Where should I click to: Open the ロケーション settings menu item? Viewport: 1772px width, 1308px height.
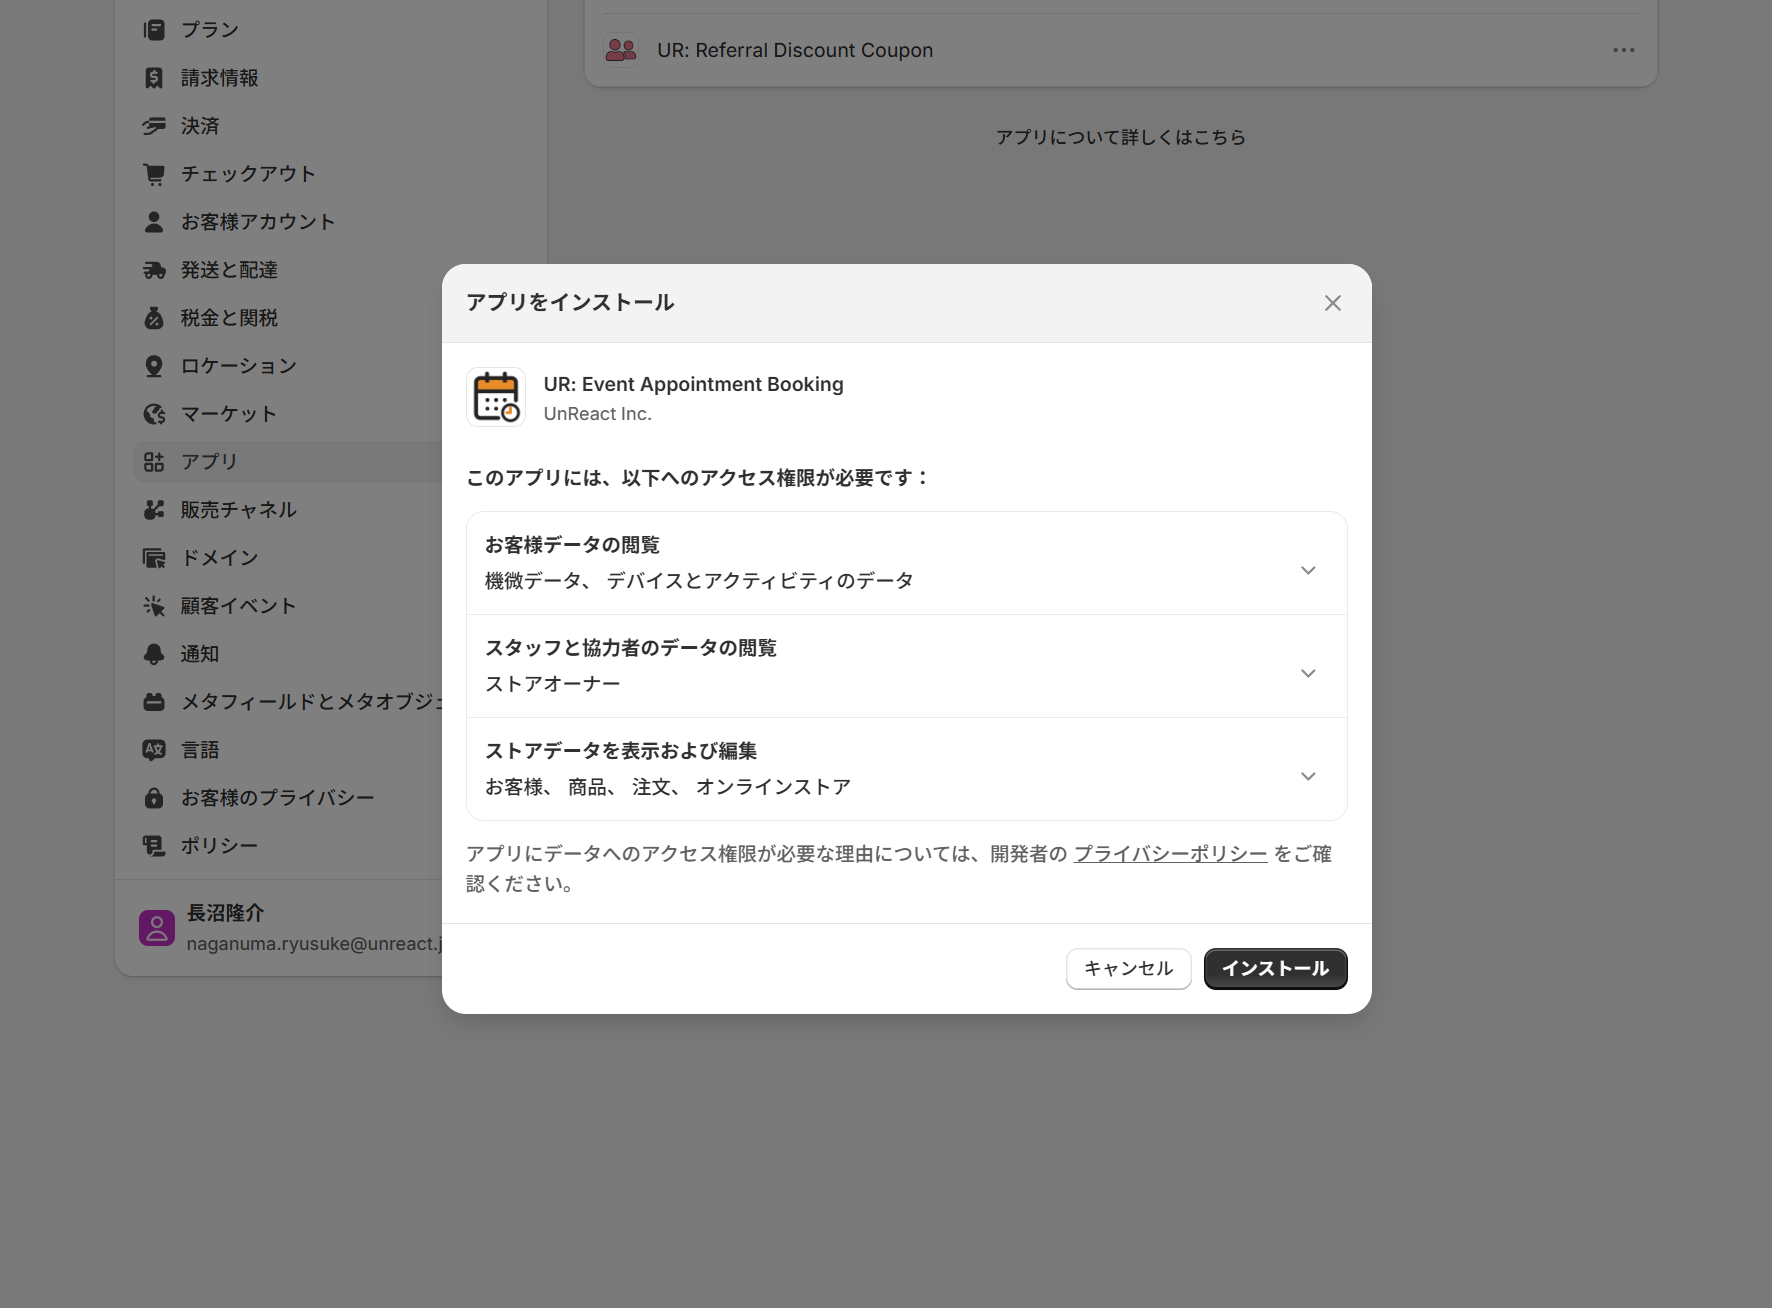(288, 366)
